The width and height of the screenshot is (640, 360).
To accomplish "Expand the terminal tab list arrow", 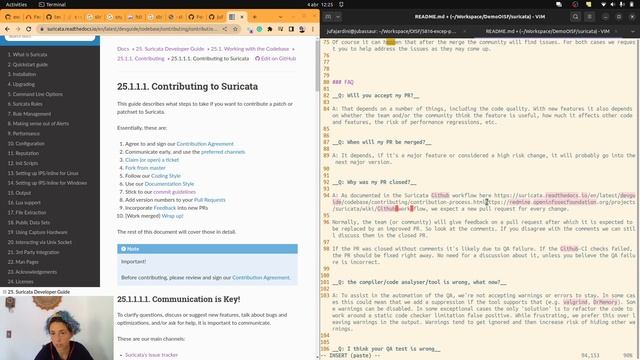I will tap(633, 31).
